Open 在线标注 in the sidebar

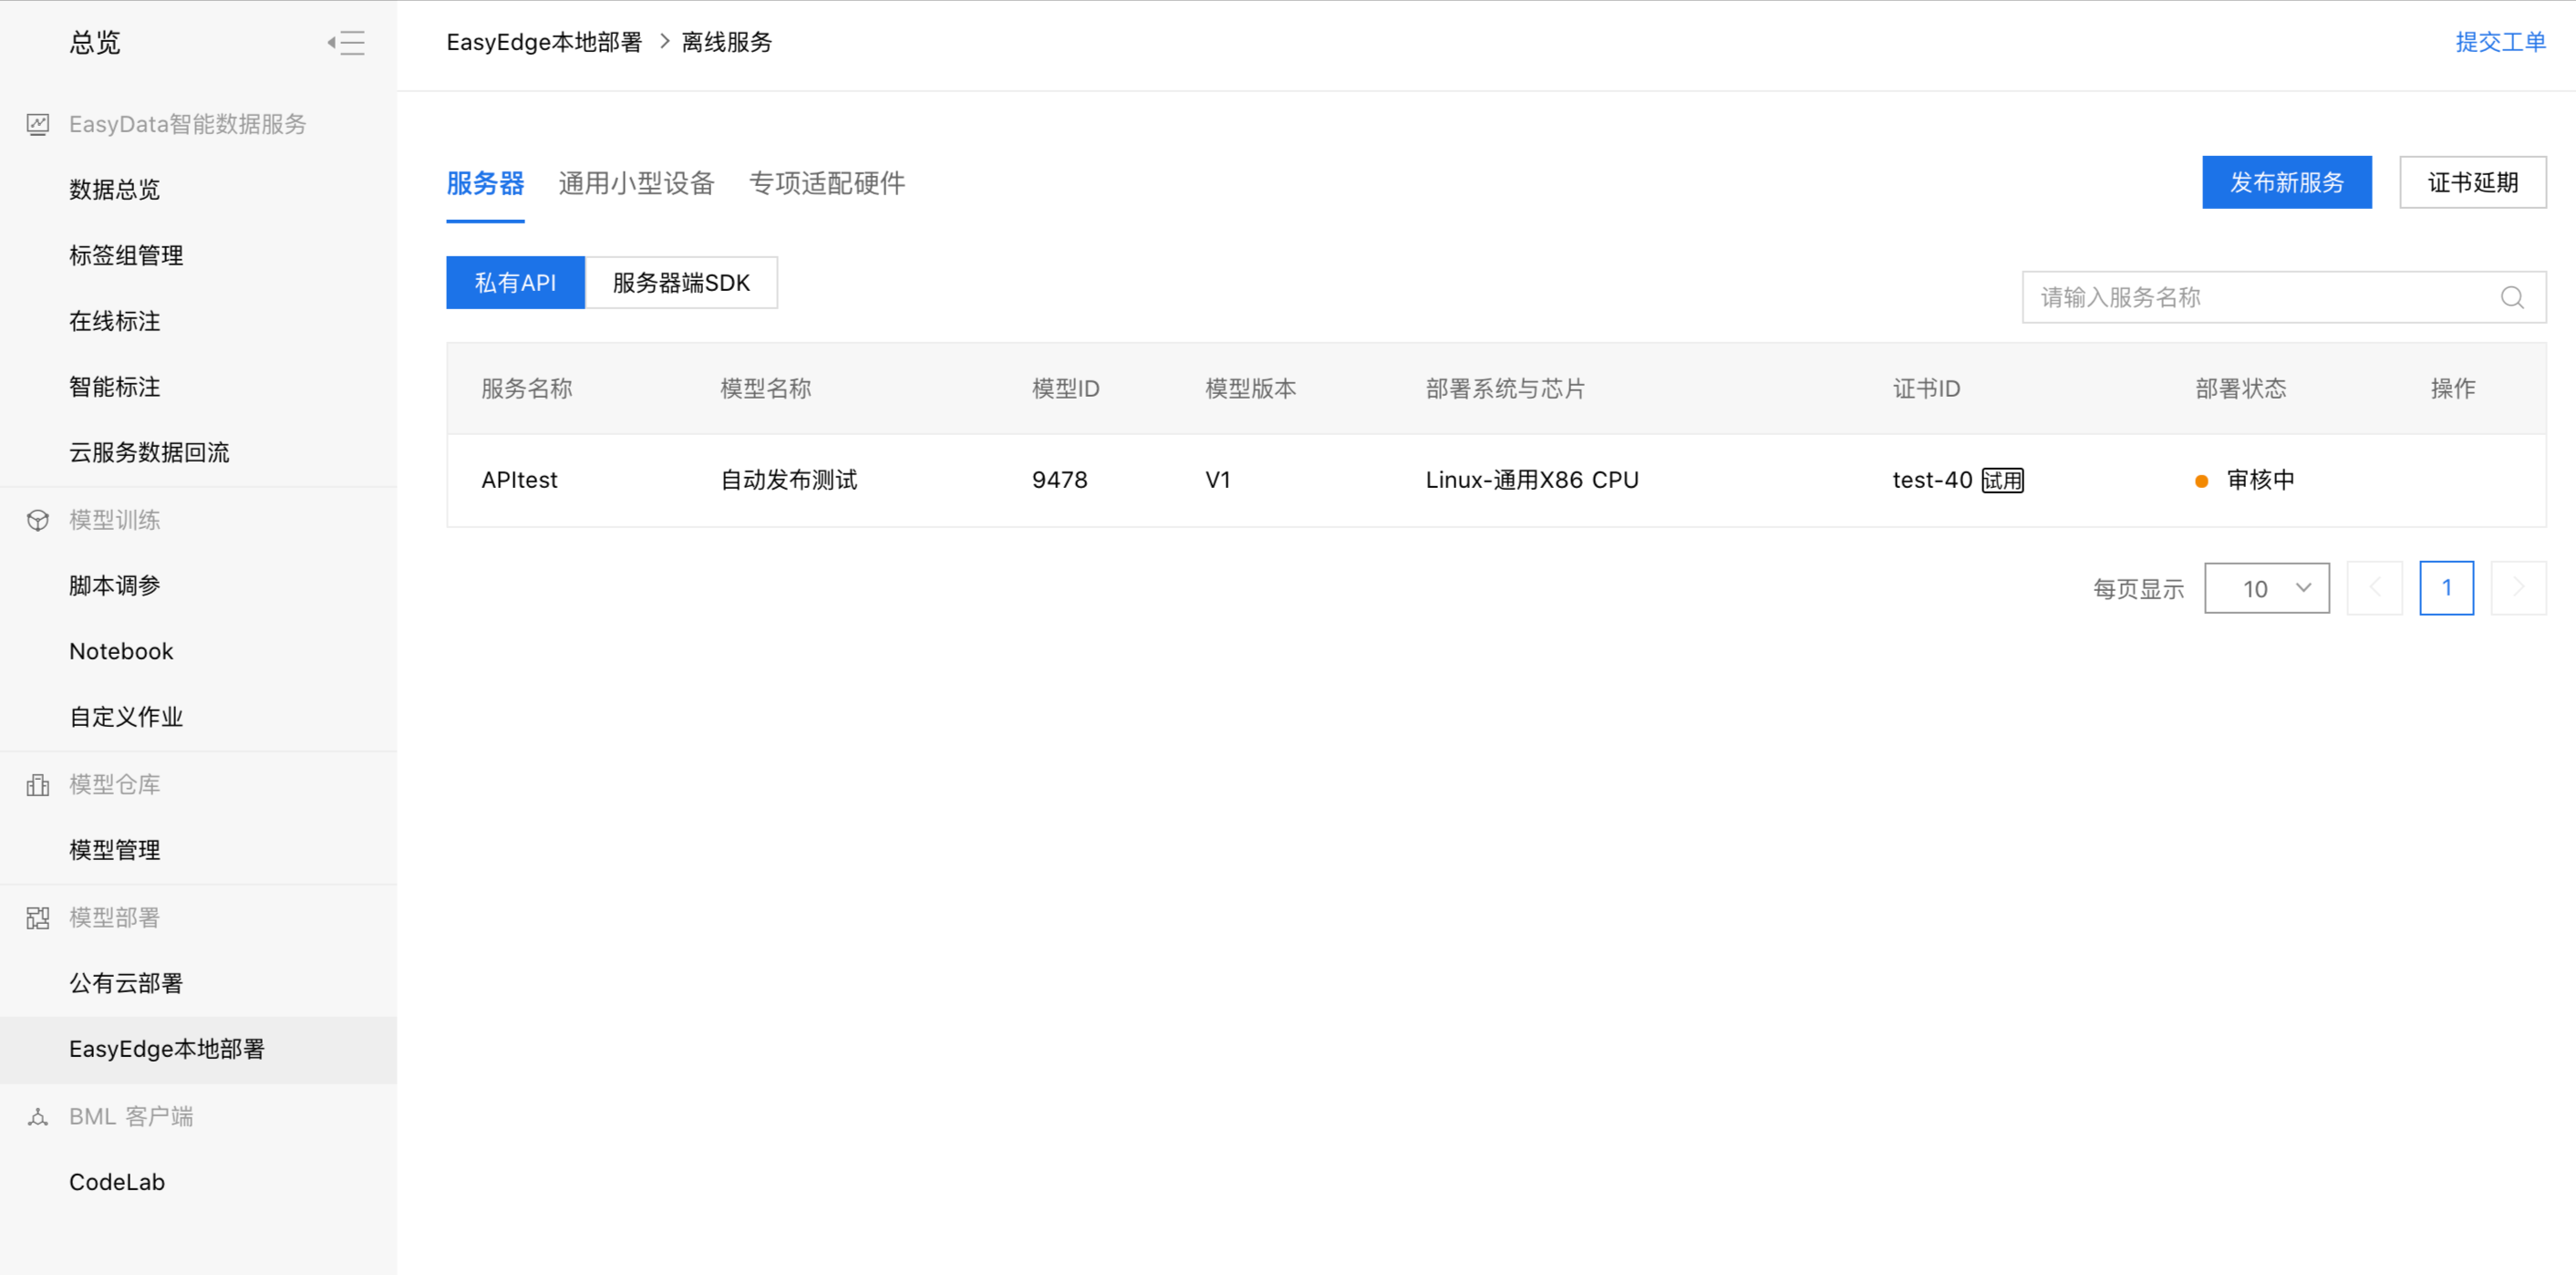[x=114, y=322]
